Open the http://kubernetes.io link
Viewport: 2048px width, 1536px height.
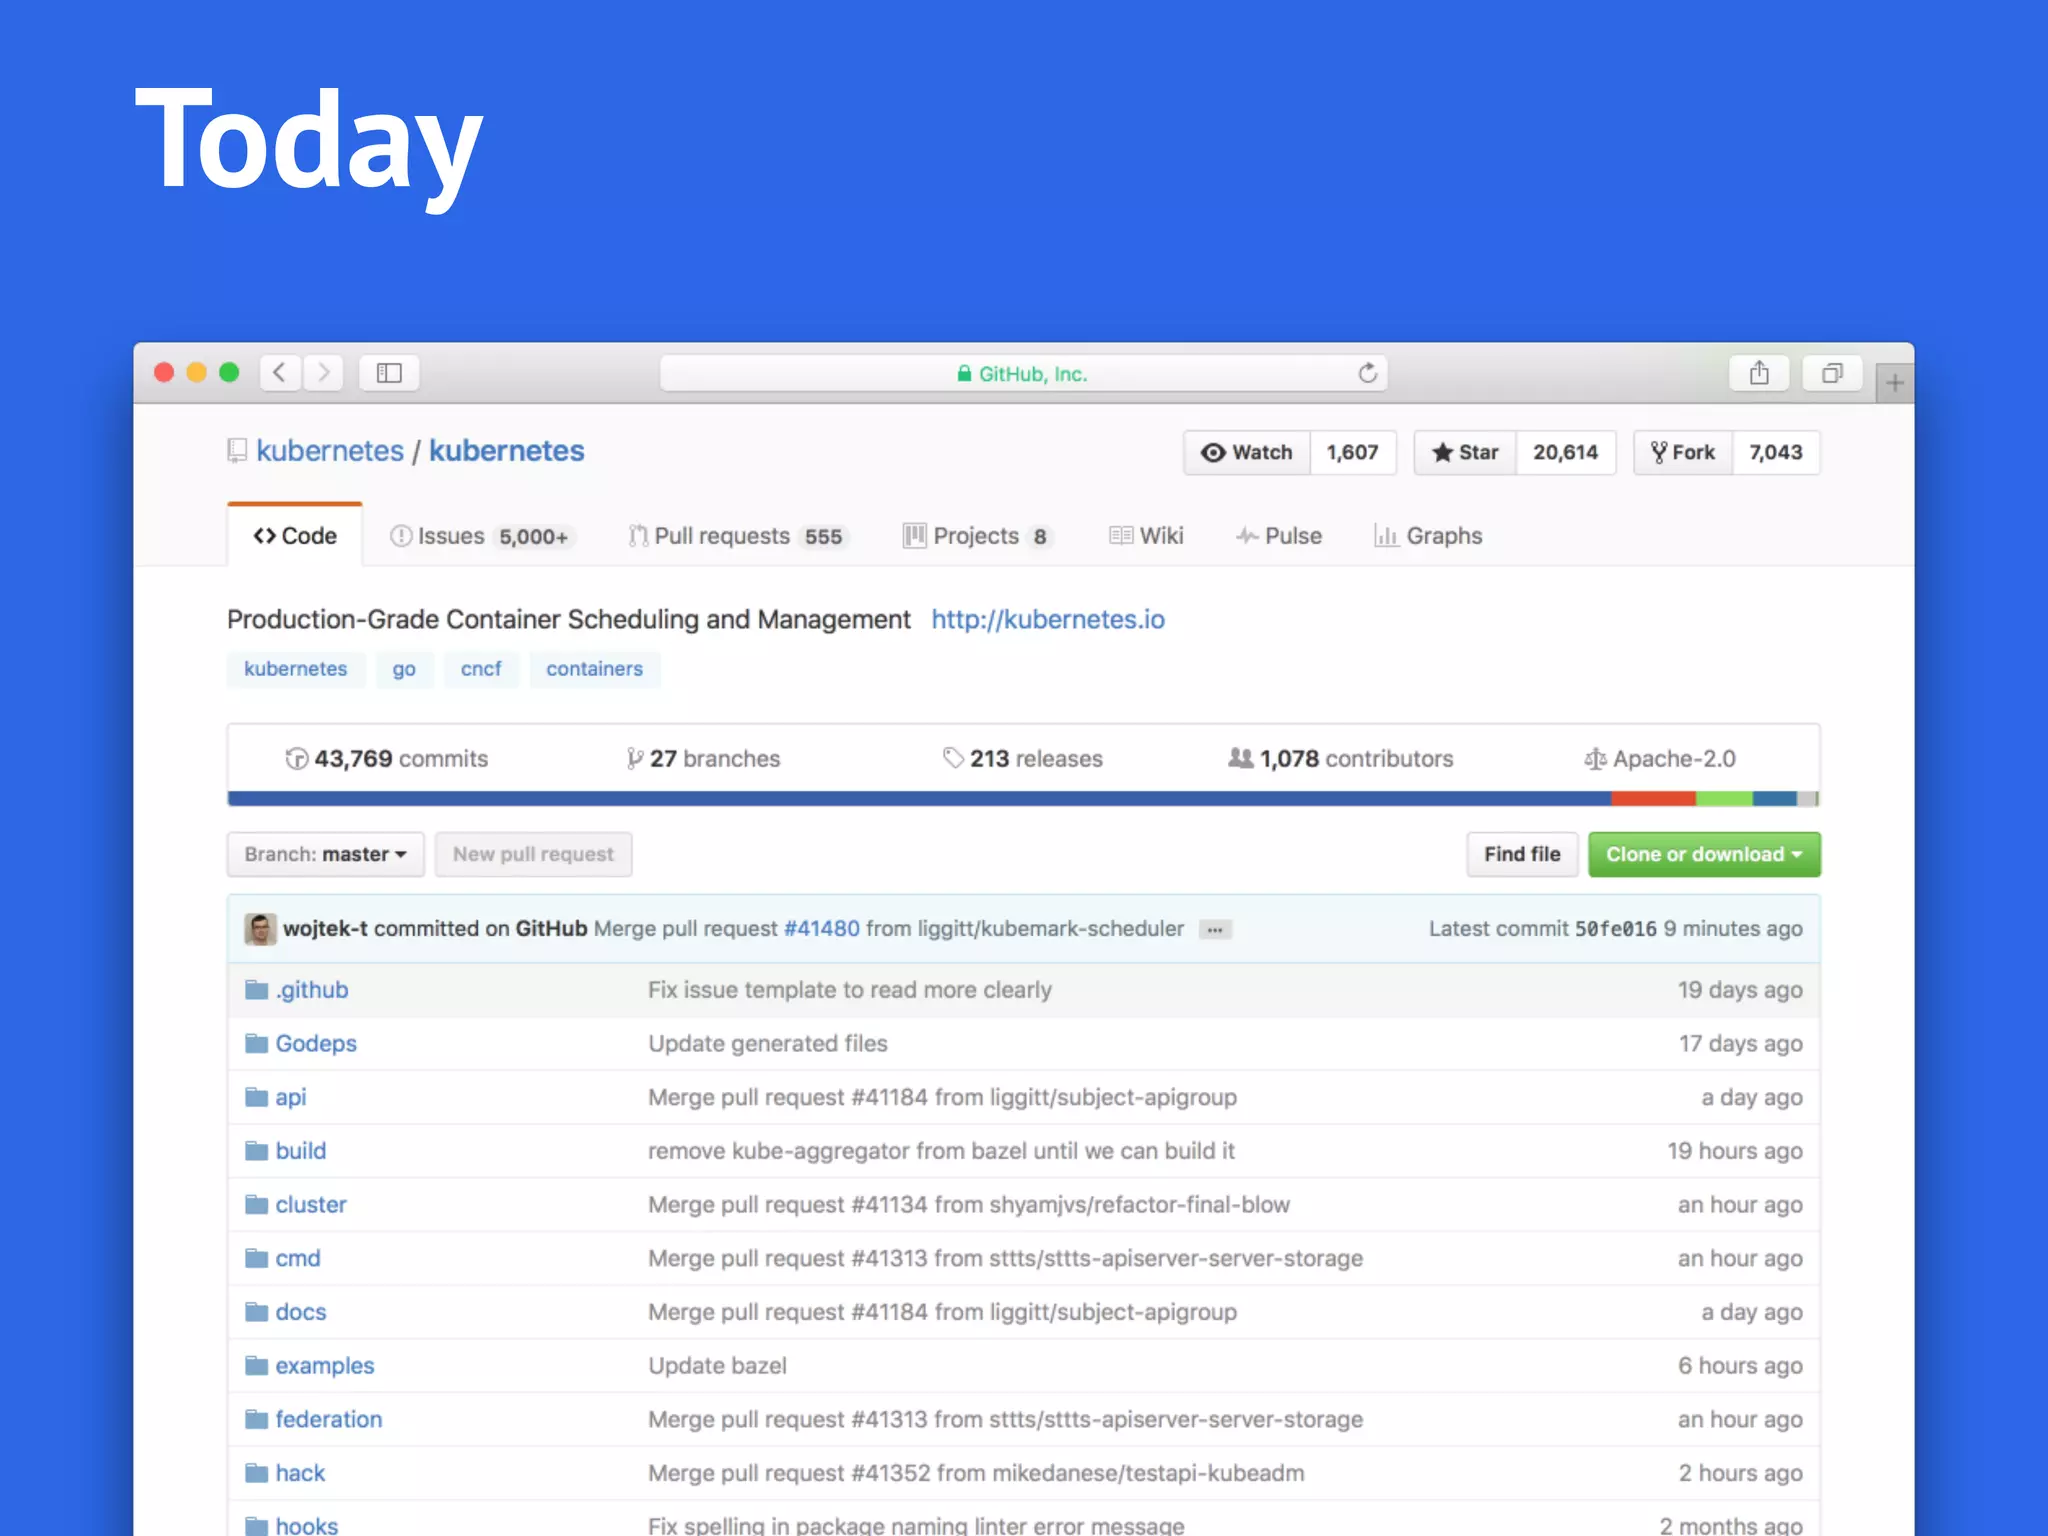click(1047, 619)
